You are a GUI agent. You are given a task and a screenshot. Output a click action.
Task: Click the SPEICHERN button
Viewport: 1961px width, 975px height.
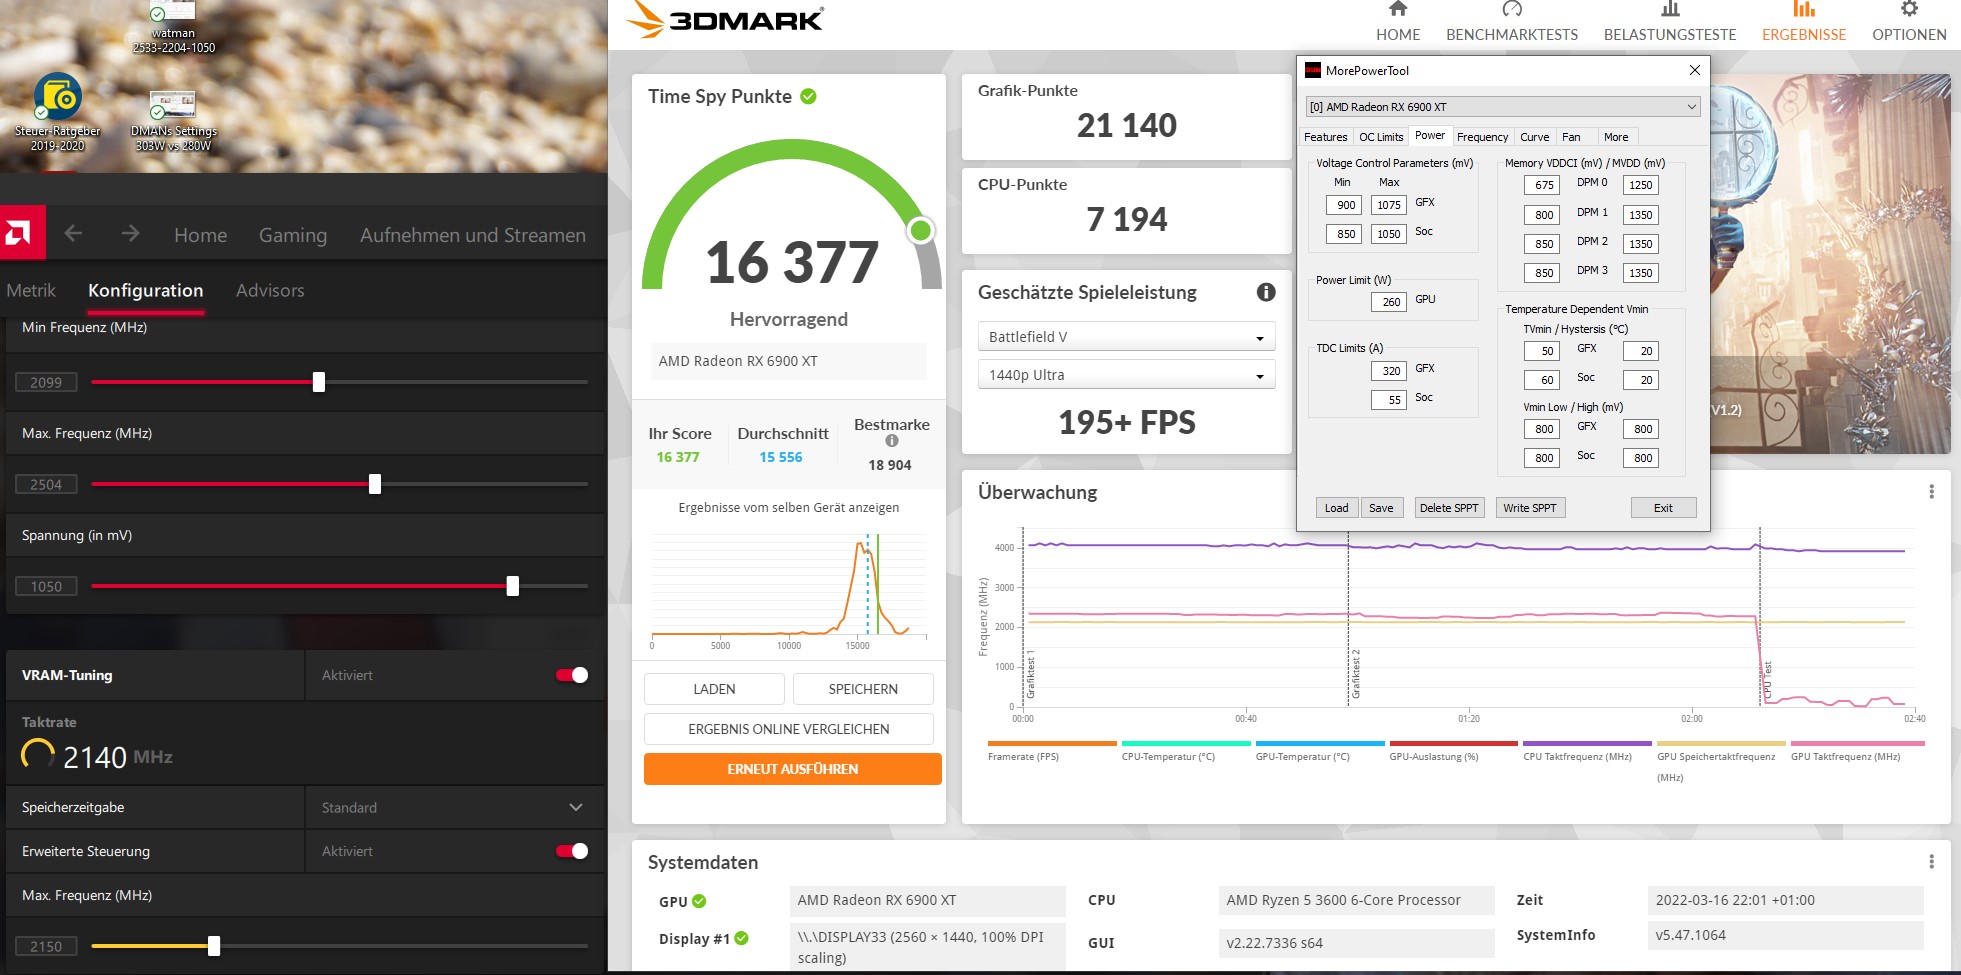[x=863, y=689]
